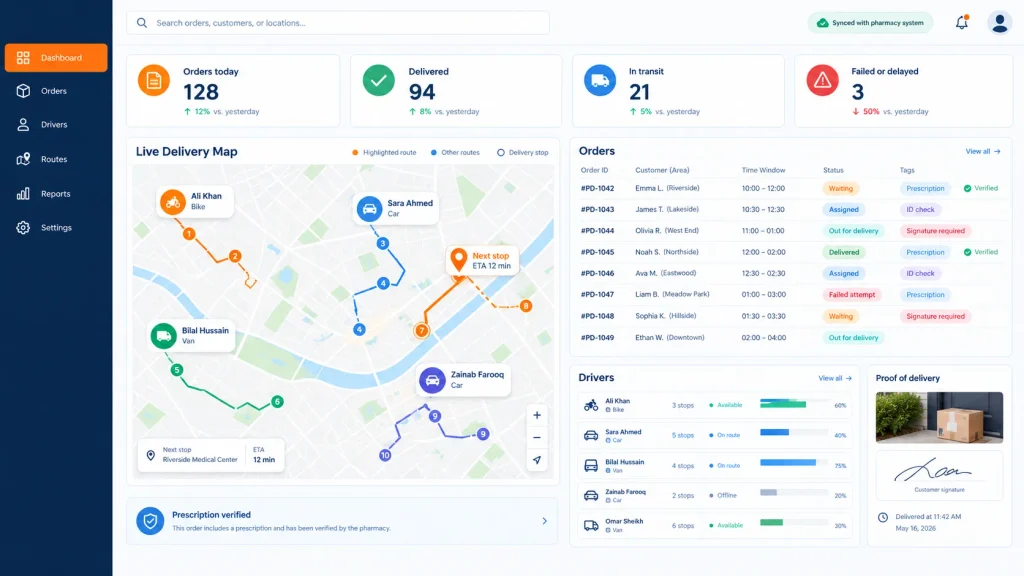Click the Riverside Medical Center pin icon

click(151, 455)
